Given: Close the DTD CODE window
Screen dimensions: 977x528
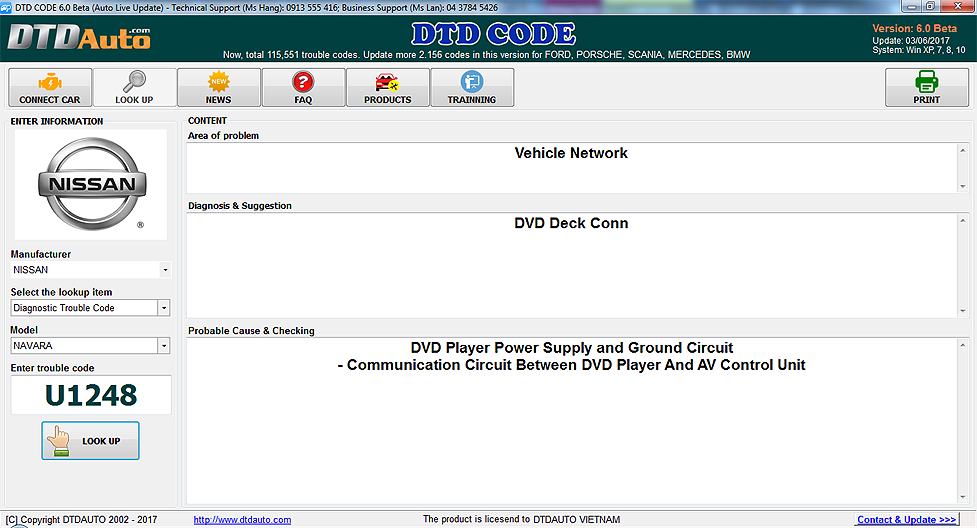Looking at the screenshot, I should (959, 6).
